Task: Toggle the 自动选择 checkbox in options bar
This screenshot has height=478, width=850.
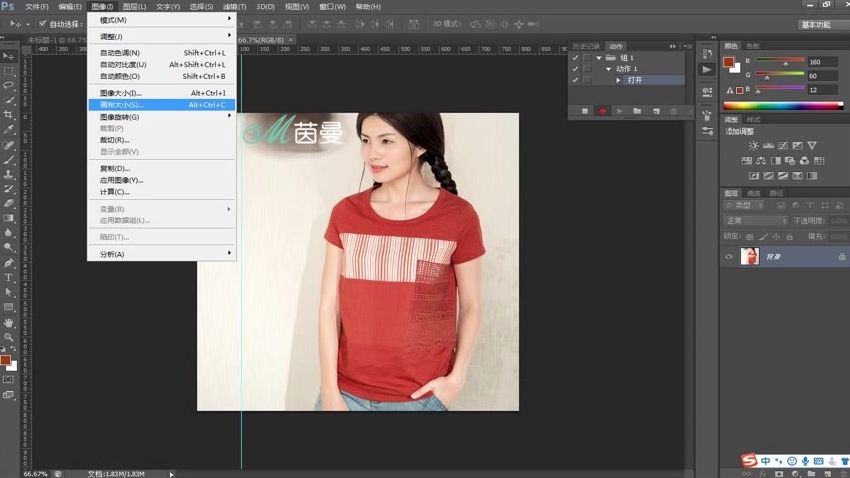Action: pyautogui.click(x=43, y=24)
